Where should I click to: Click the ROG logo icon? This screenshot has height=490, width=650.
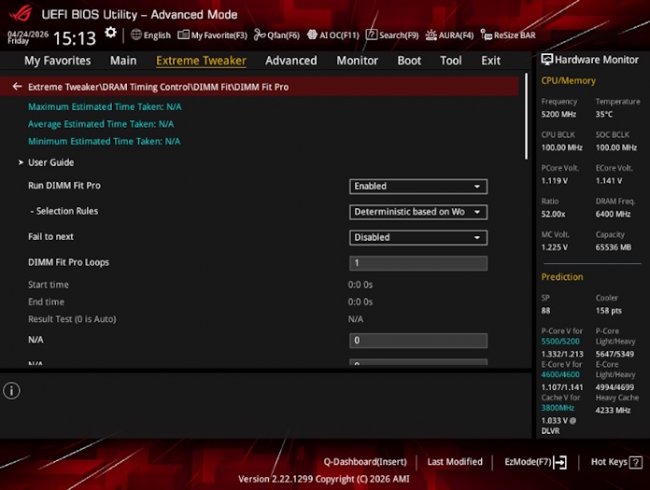tap(21, 13)
